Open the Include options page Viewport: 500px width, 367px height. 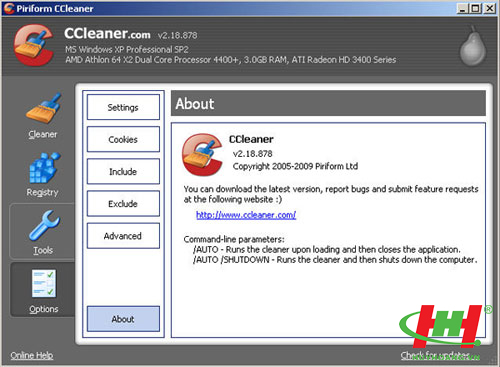point(123,172)
